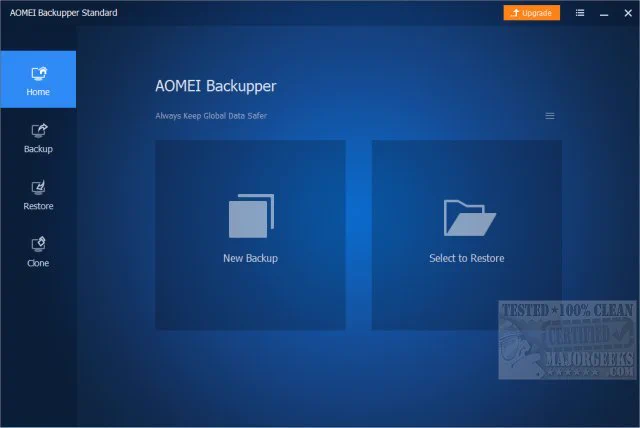Choose the Select to Restore tile
Screen dimensions: 640x428
click(467, 235)
